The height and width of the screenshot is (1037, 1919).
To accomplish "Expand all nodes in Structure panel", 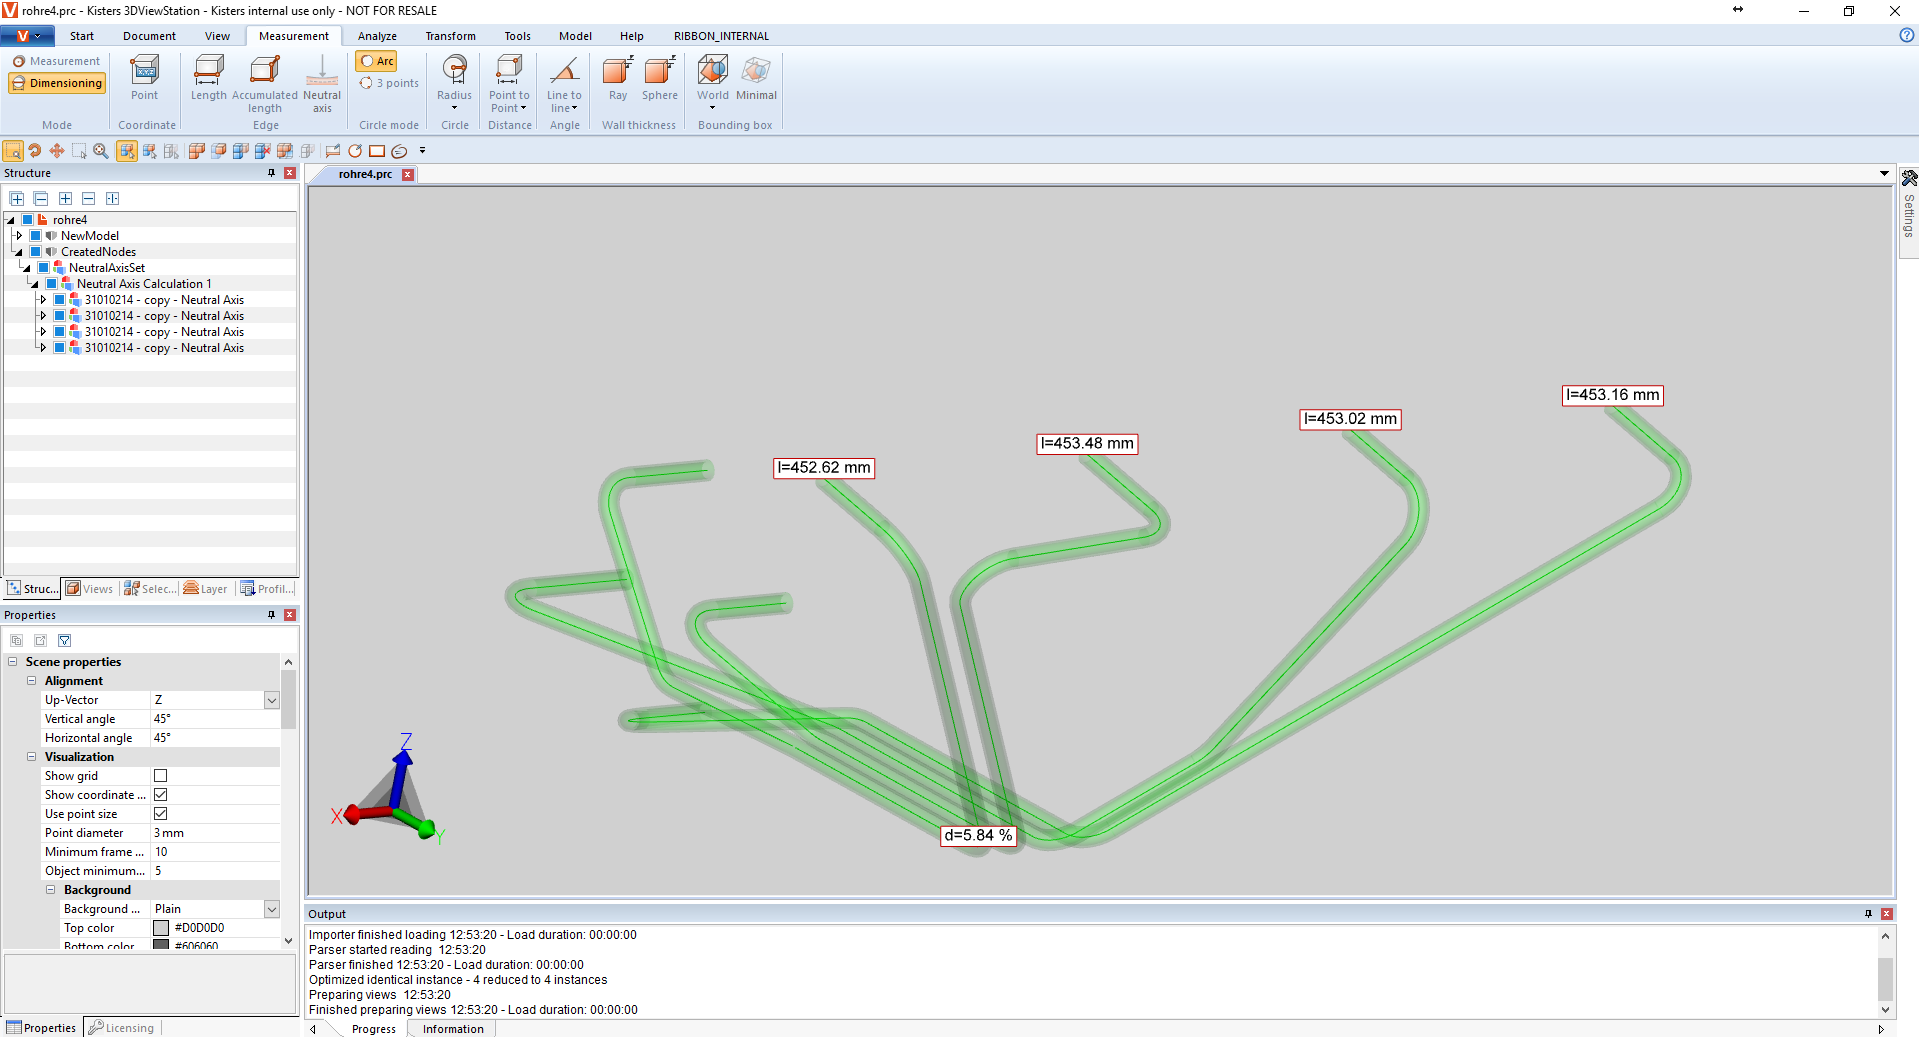I will 17,199.
